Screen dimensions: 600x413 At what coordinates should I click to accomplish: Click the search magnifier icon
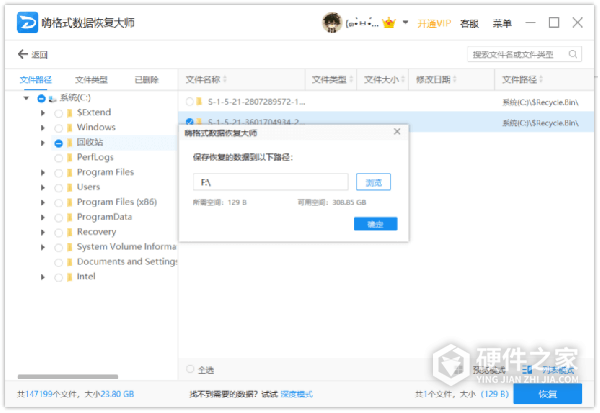point(573,54)
